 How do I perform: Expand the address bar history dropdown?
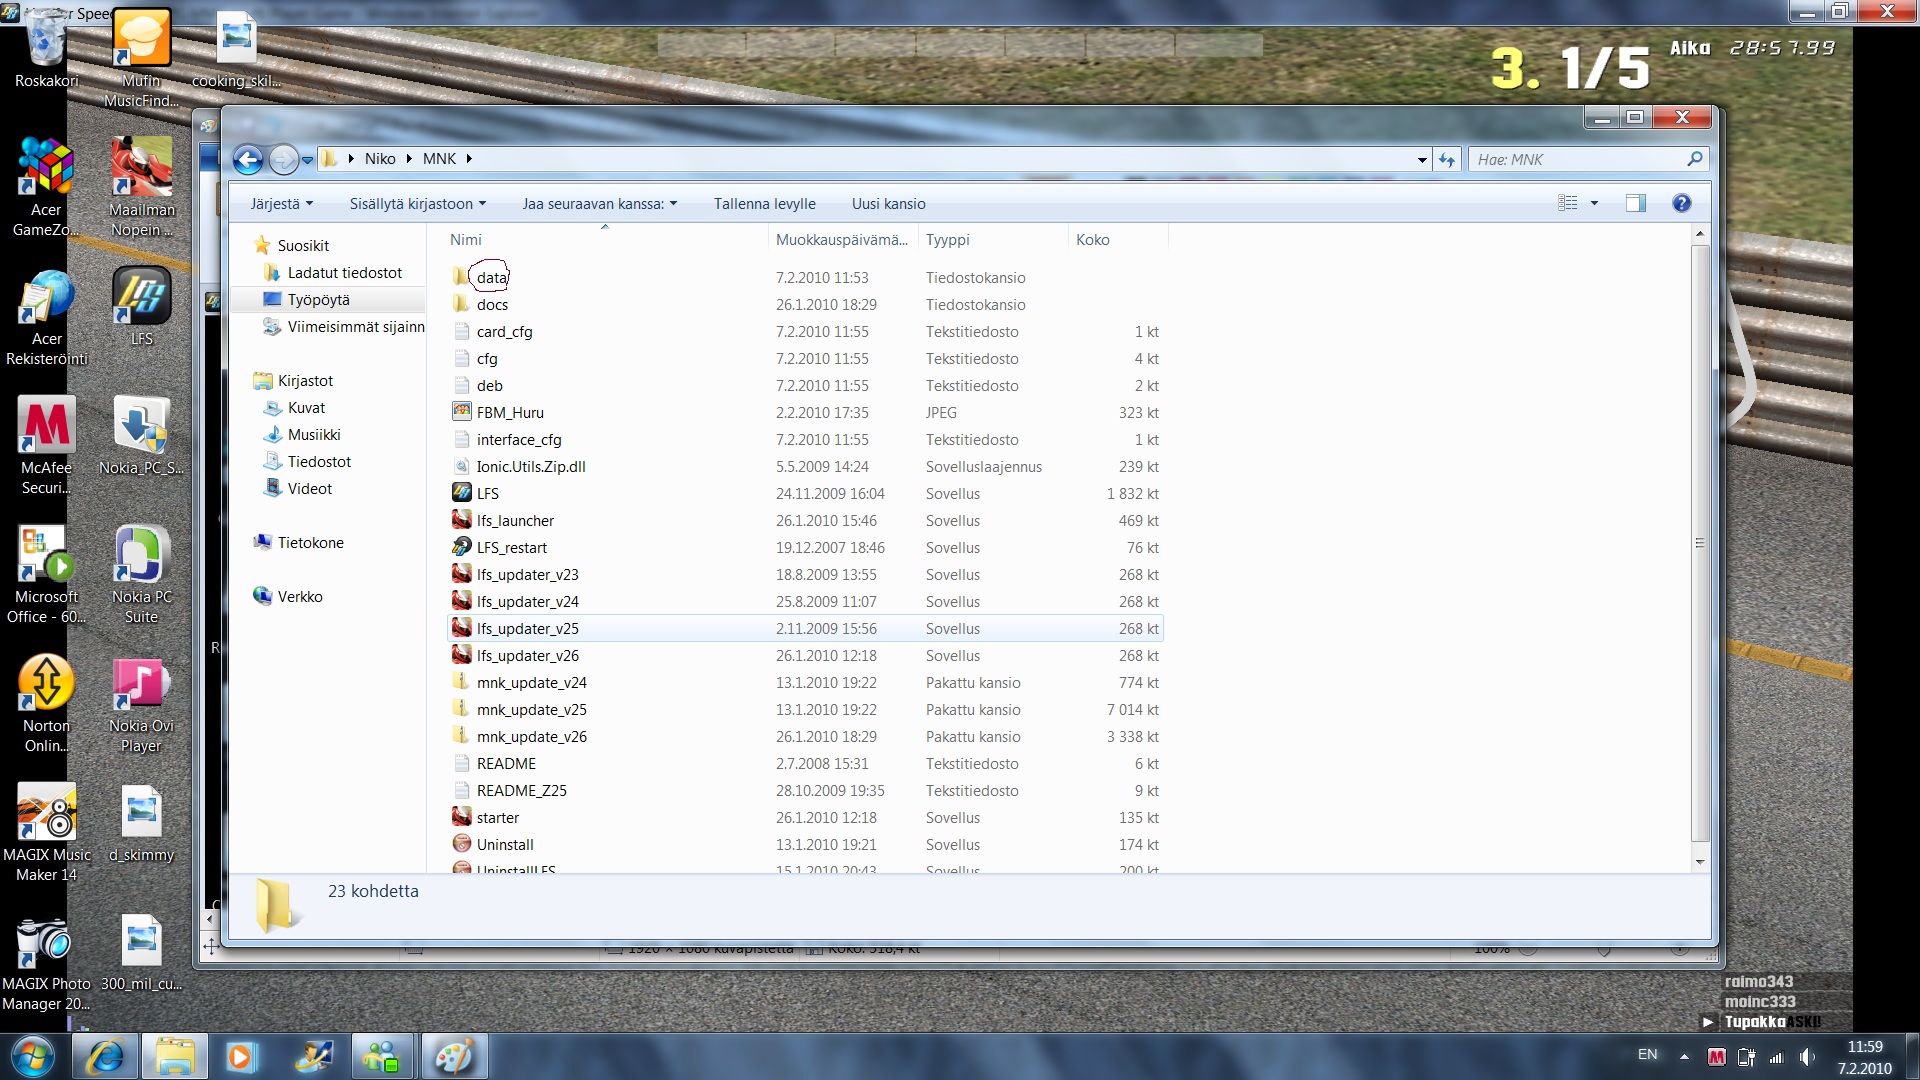(x=1422, y=159)
